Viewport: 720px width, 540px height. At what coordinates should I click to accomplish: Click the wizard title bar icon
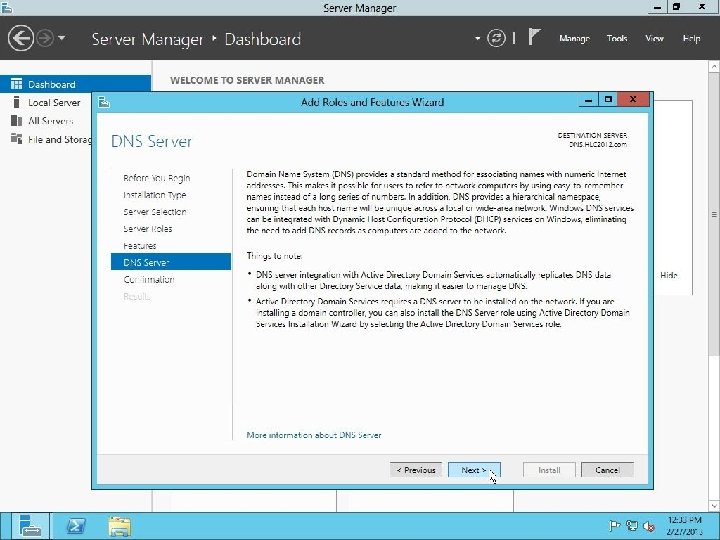(x=104, y=102)
